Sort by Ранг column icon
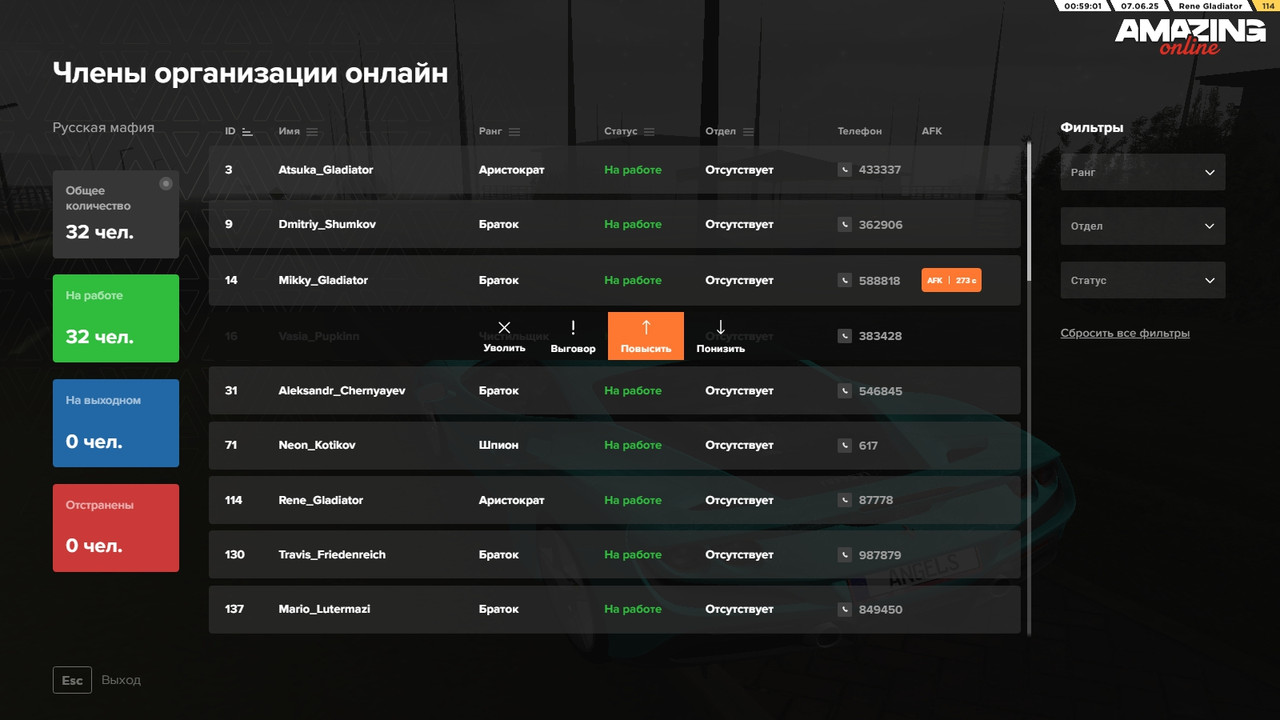The height and width of the screenshot is (720, 1280). 514,132
